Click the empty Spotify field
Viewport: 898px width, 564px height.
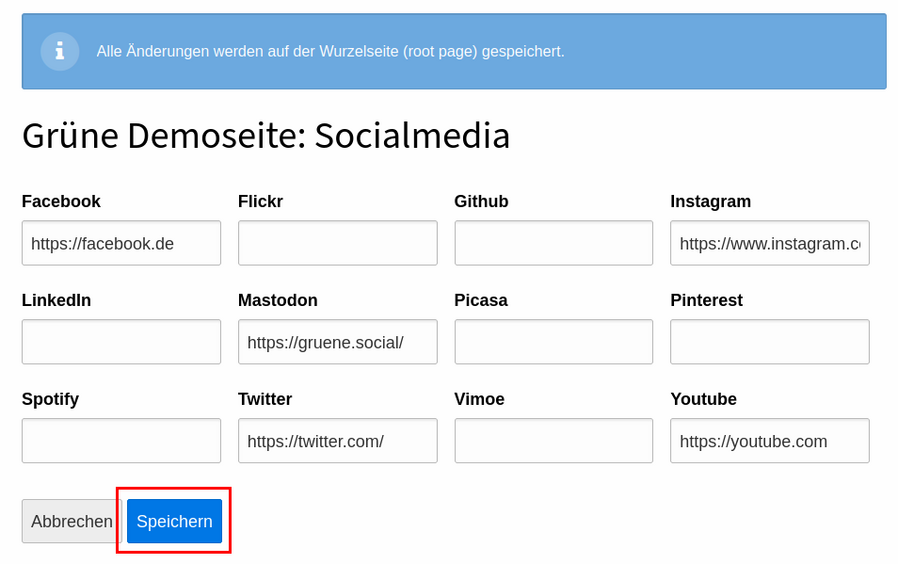point(121,440)
